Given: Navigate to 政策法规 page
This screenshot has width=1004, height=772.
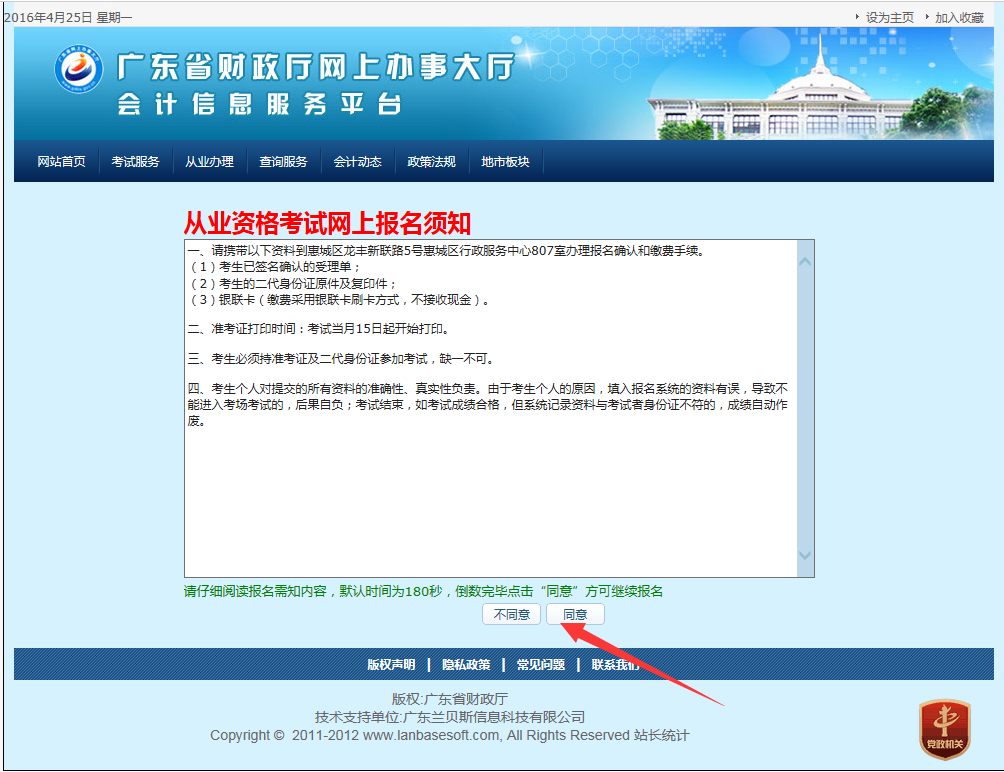Looking at the screenshot, I should [431, 162].
